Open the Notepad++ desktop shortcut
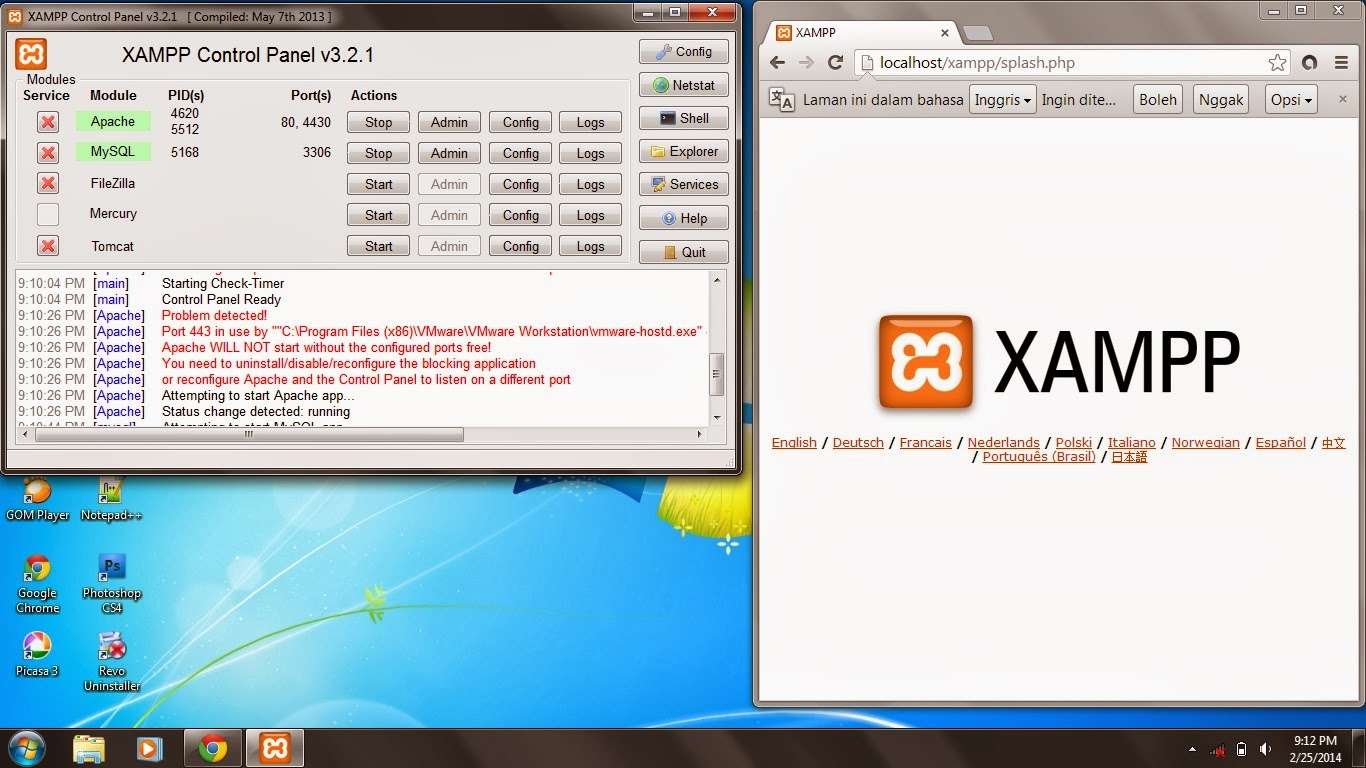 coord(111,499)
